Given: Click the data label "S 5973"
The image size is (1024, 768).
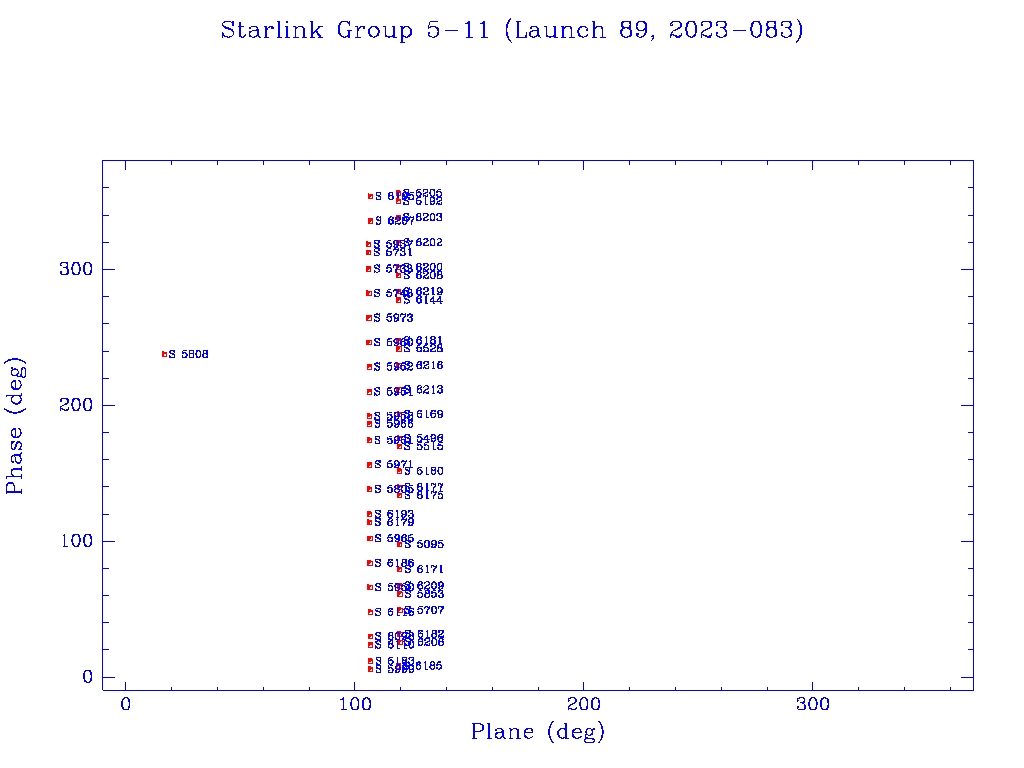Looking at the screenshot, I should 393,318.
